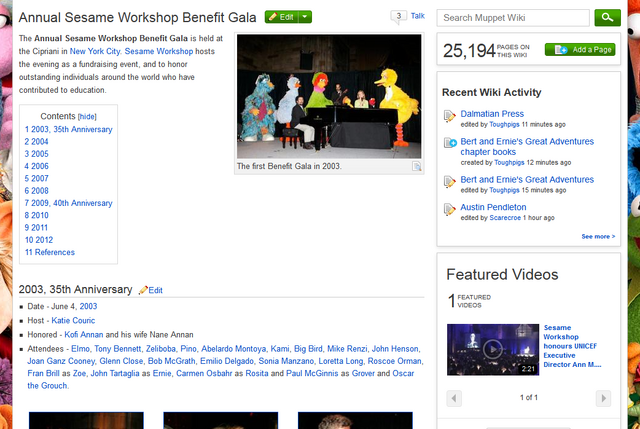This screenshot has height=429, width=640.
Task: Open the Fran Brill link
Action: (x=43, y=373)
